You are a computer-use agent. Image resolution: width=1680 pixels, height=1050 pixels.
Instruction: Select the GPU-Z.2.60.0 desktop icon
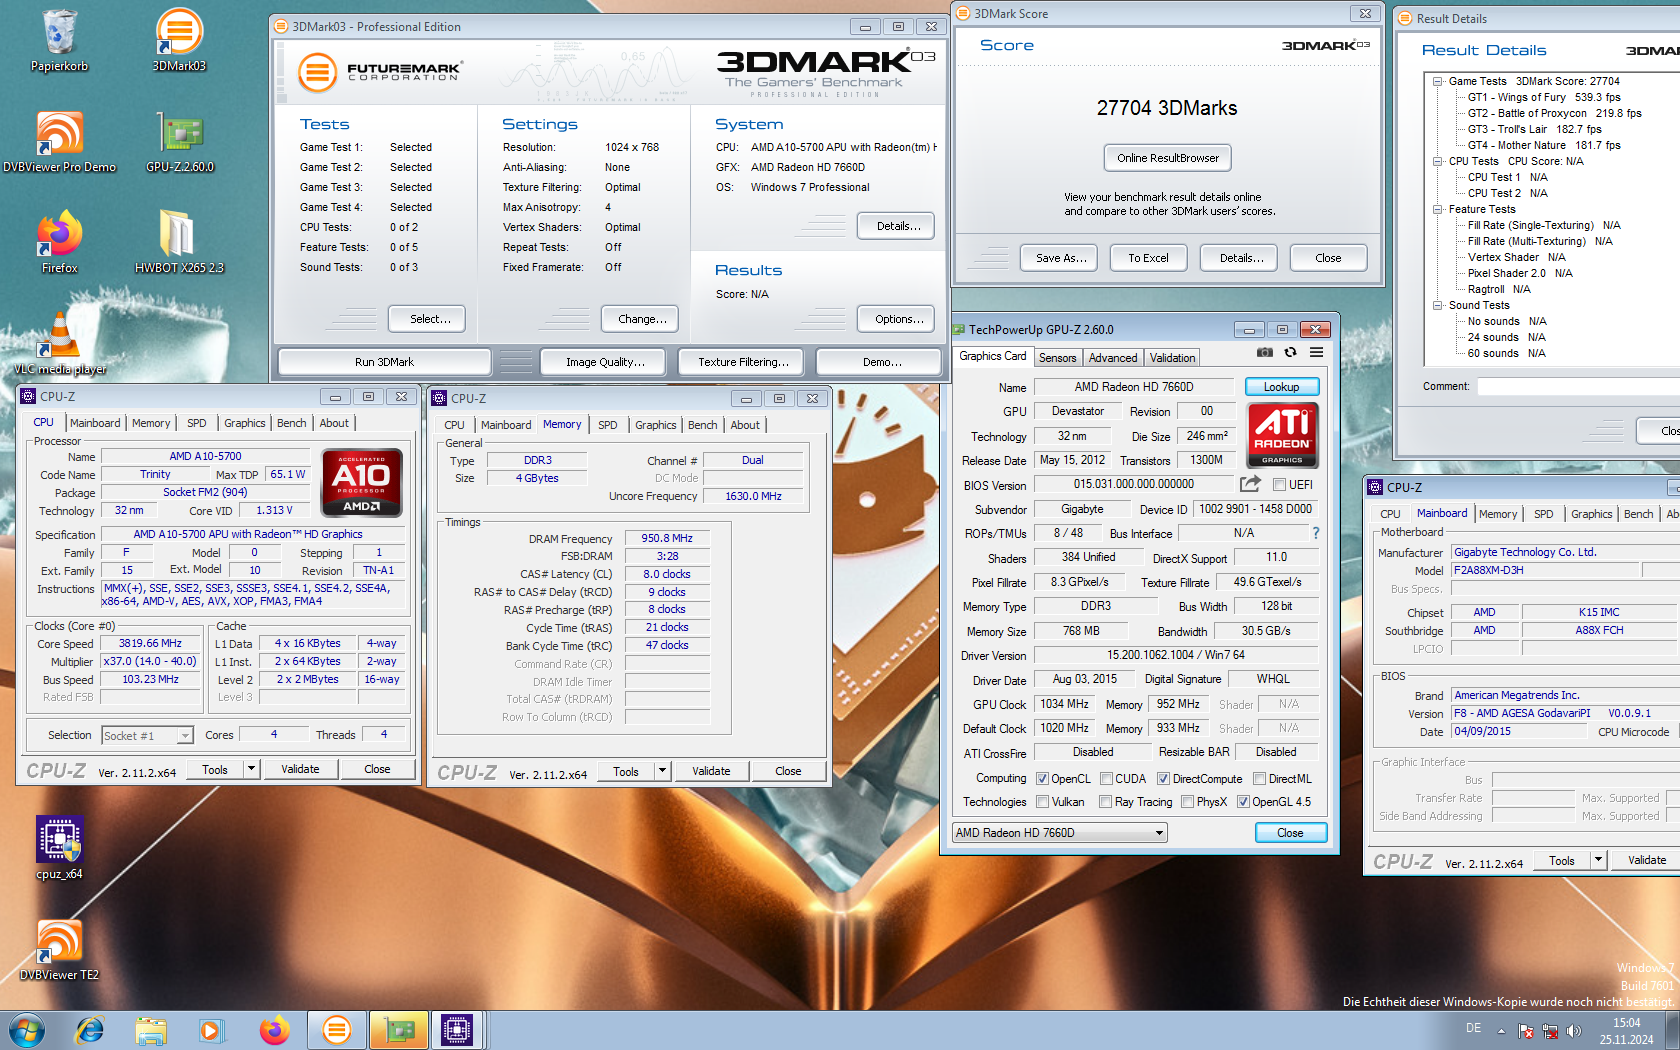180,142
